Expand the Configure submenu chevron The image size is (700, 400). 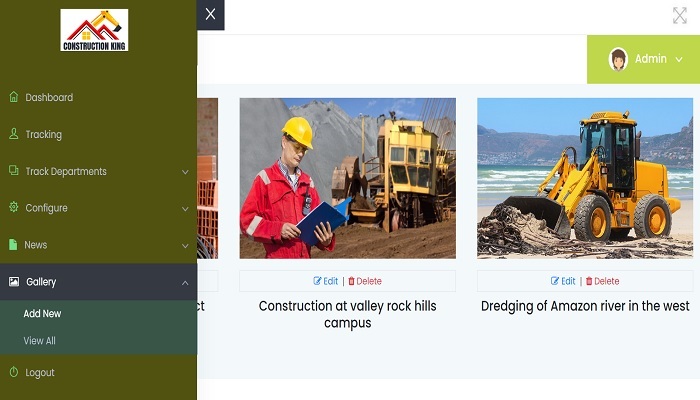click(185, 209)
